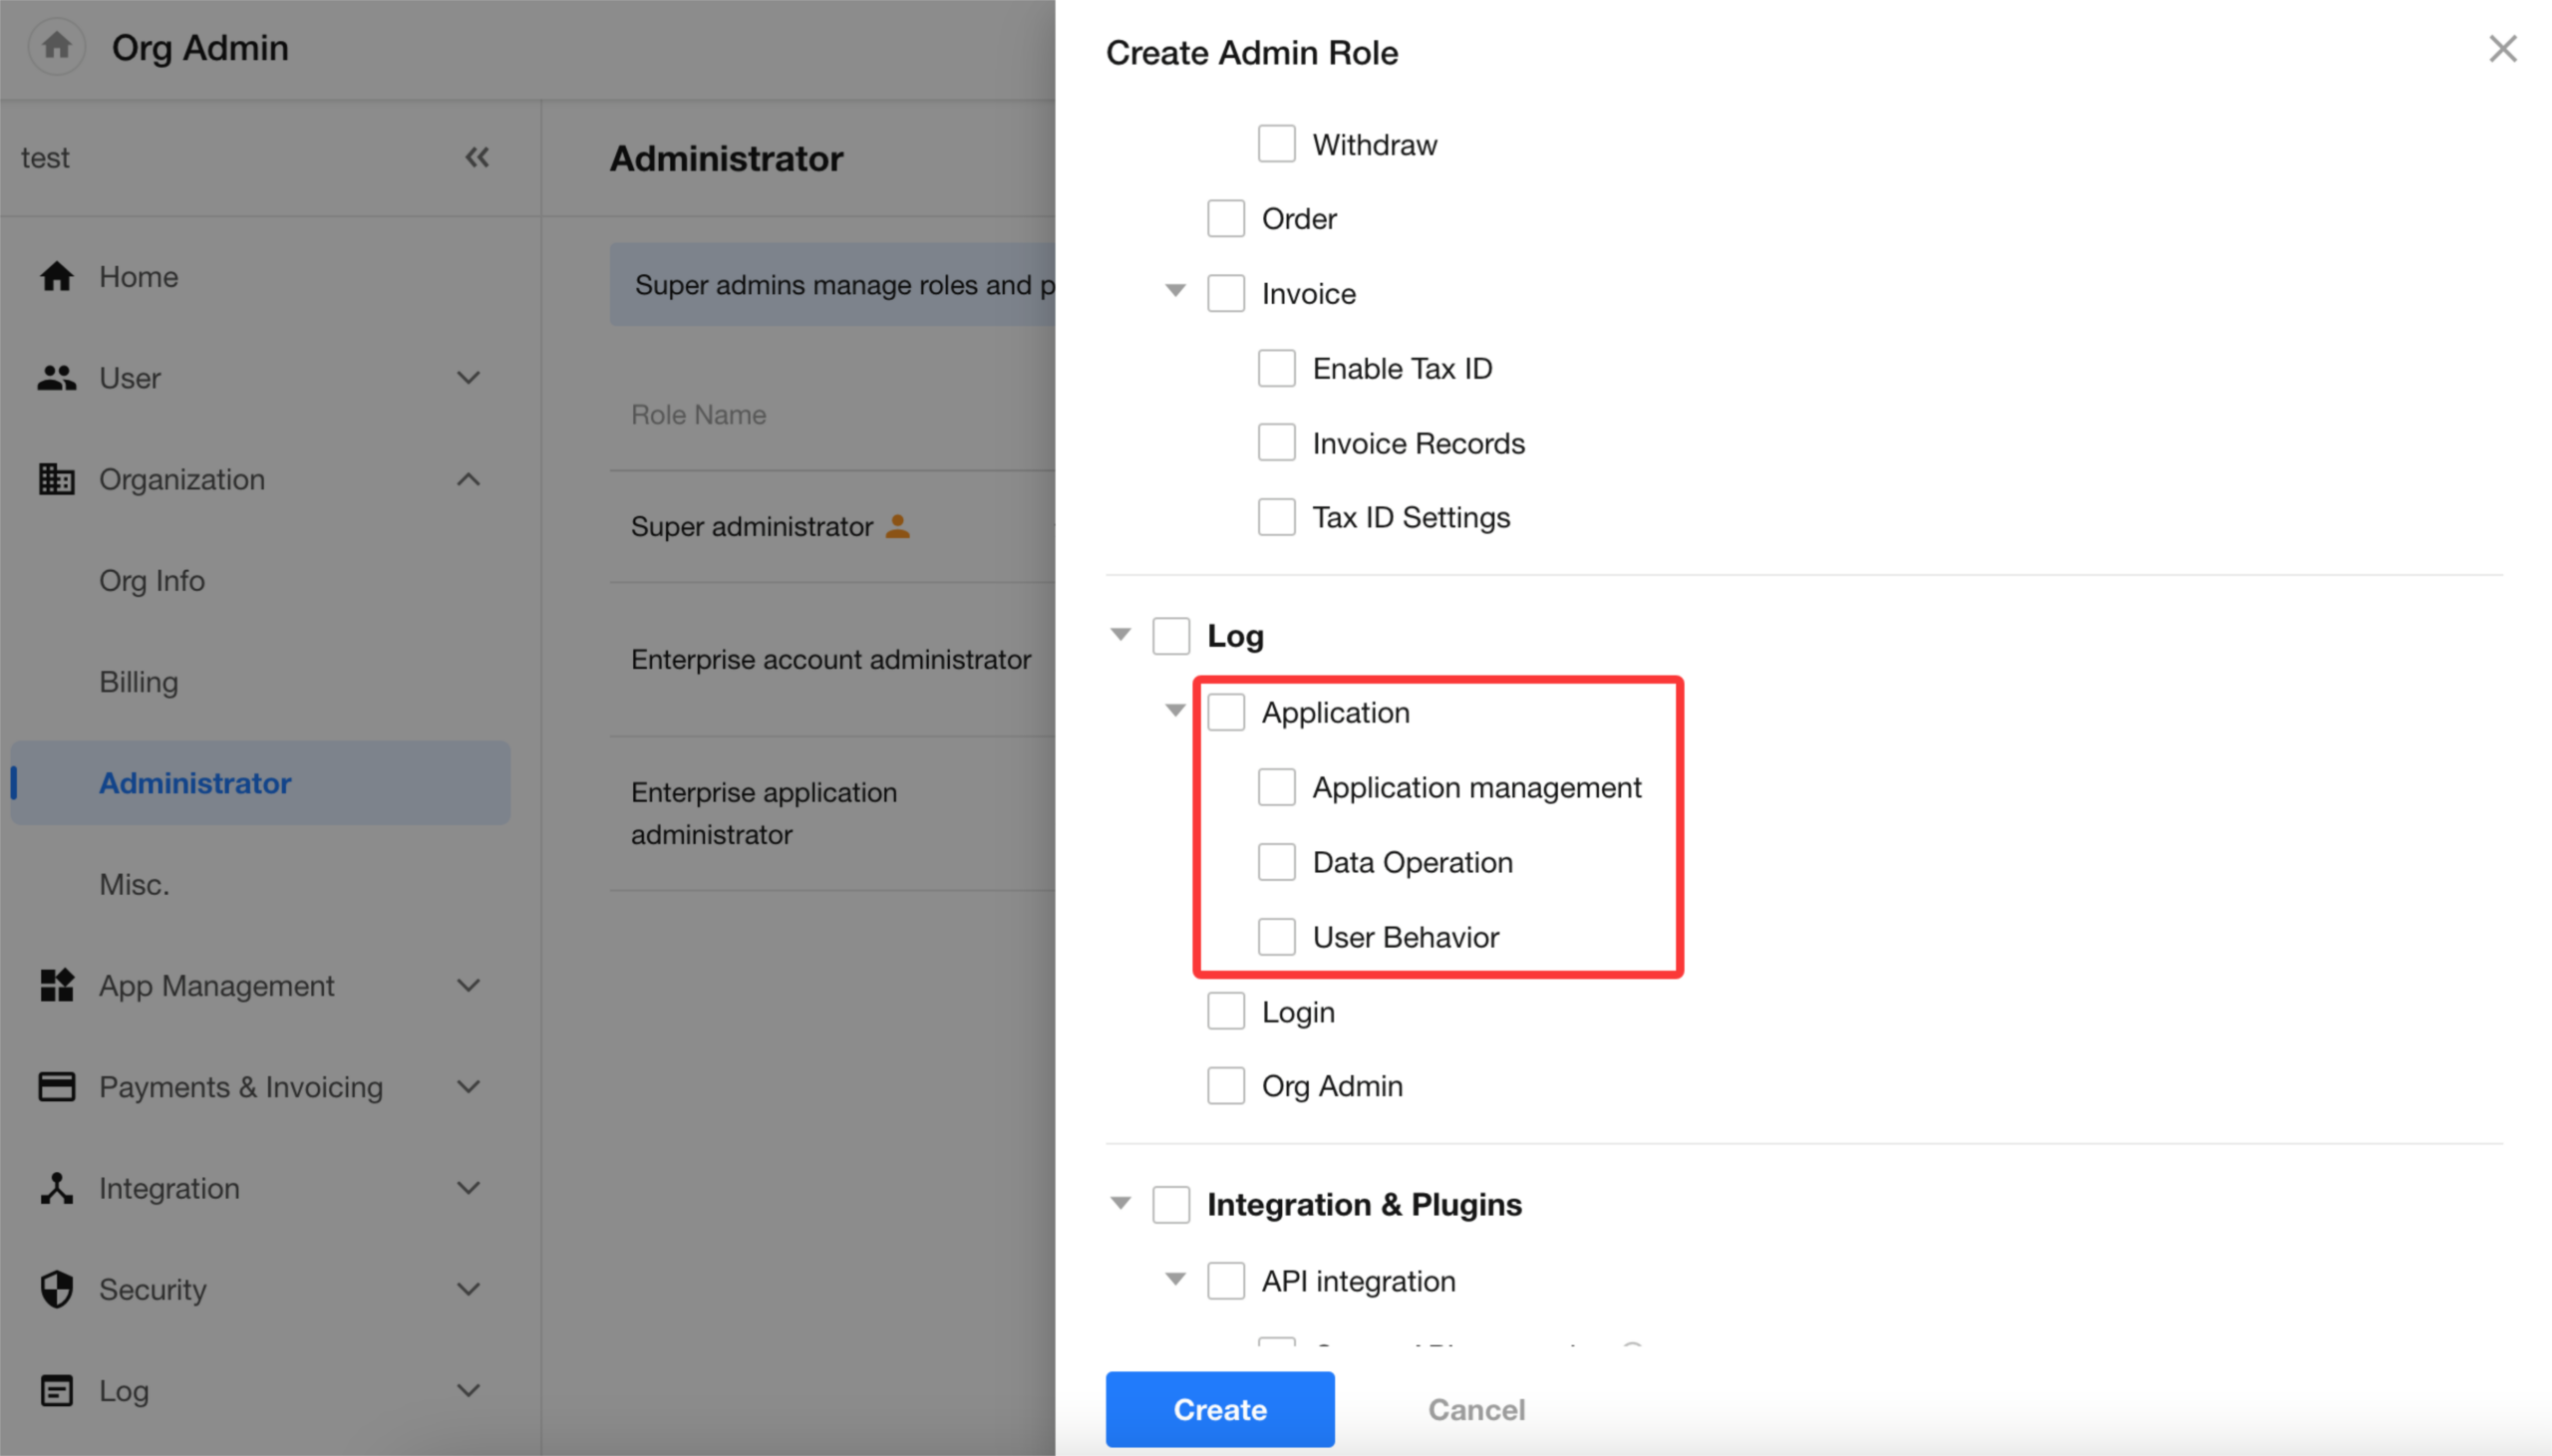Click the Security shield icon
Image resolution: width=2552 pixels, height=1456 pixels.
tap(57, 1289)
